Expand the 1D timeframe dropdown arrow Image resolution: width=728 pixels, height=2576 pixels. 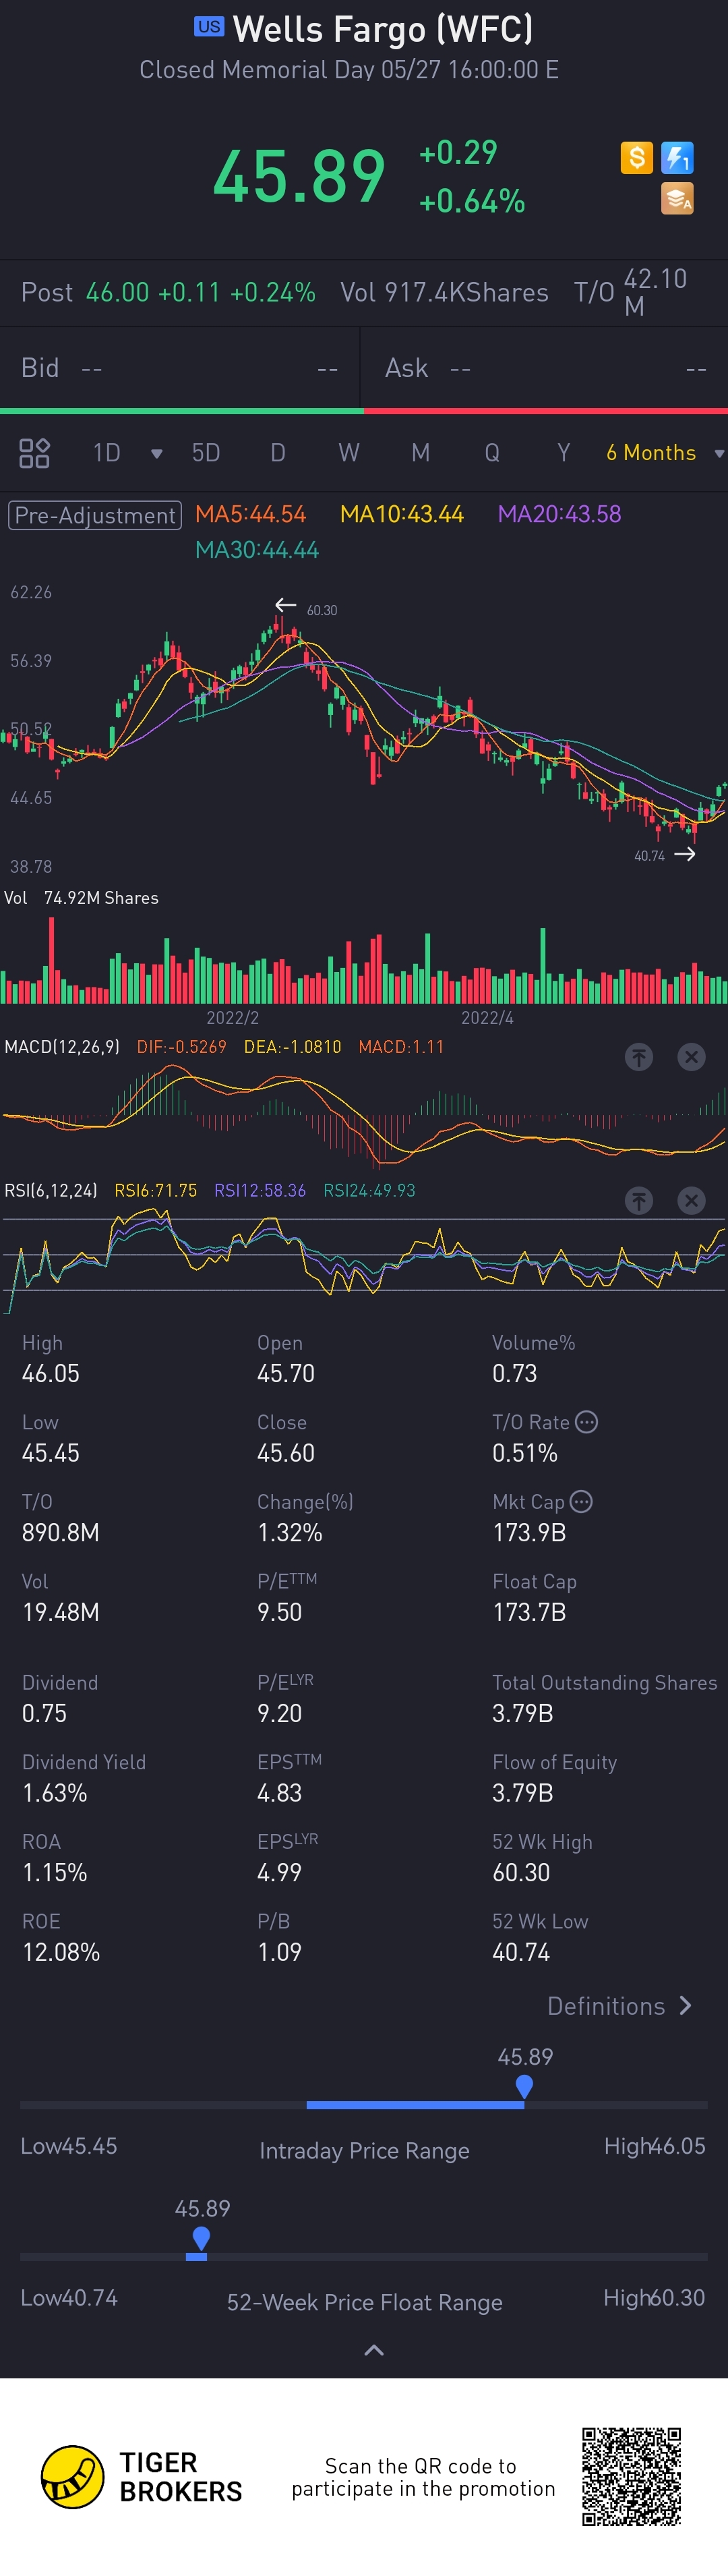coord(156,454)
